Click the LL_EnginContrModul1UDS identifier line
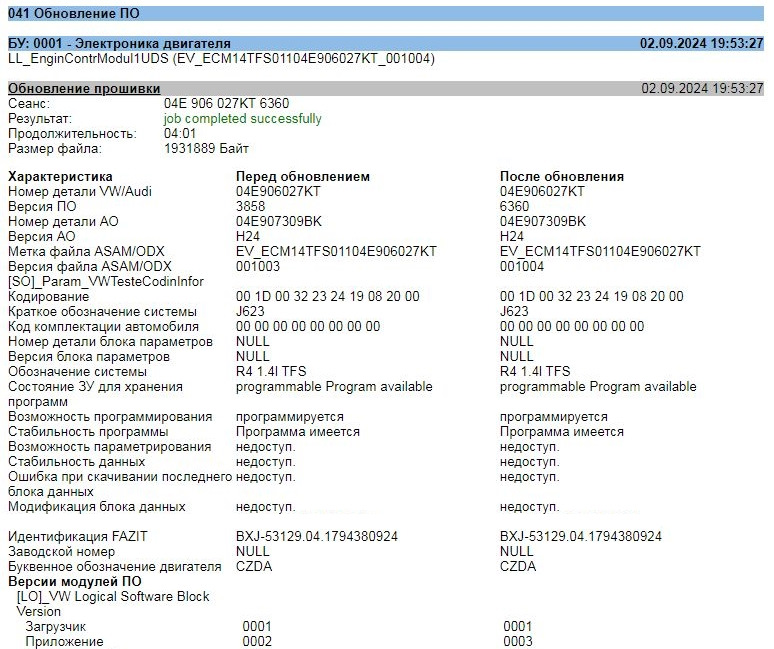 221,59
